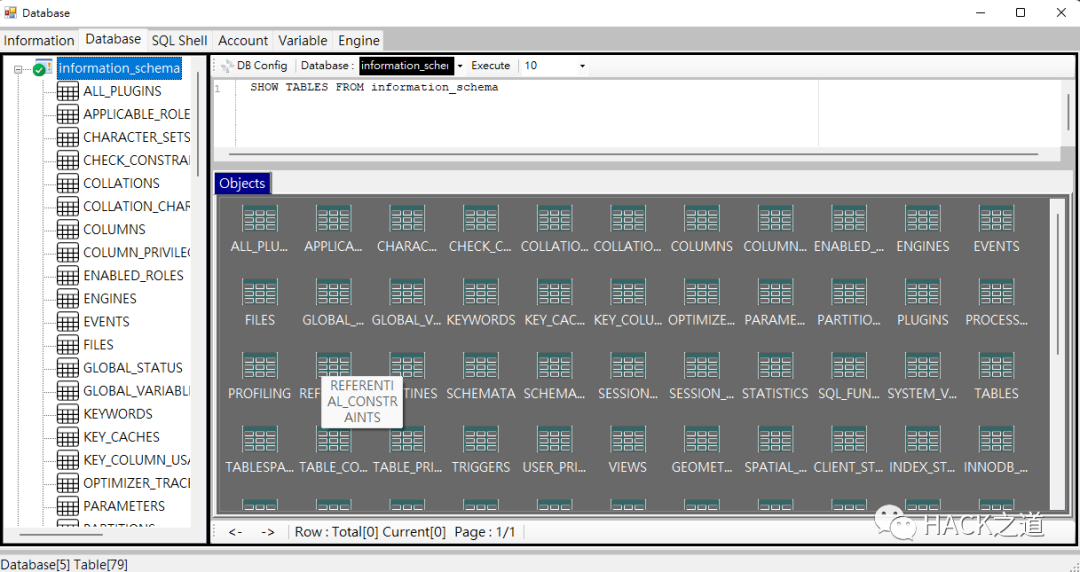1080x572 pixels.
Task: Click the INNODB_... table icon
Action: point(997,440)
